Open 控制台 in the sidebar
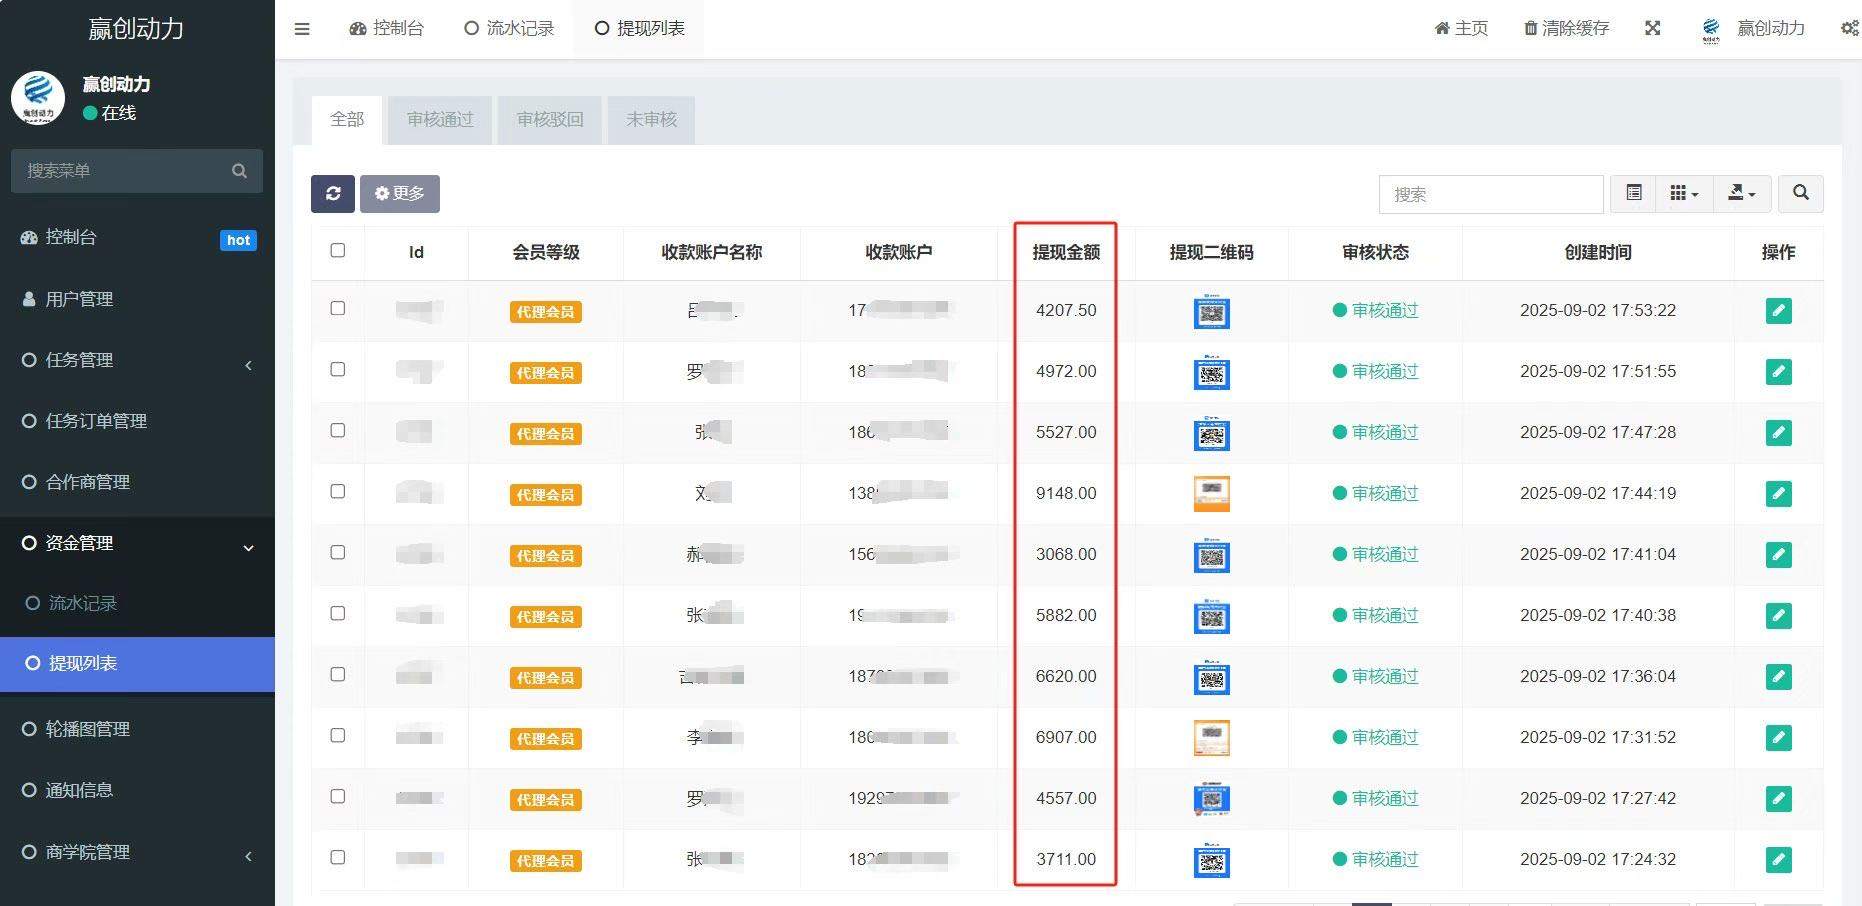The width and height of the screenshot is (1862, 906). tap(137, 238)
